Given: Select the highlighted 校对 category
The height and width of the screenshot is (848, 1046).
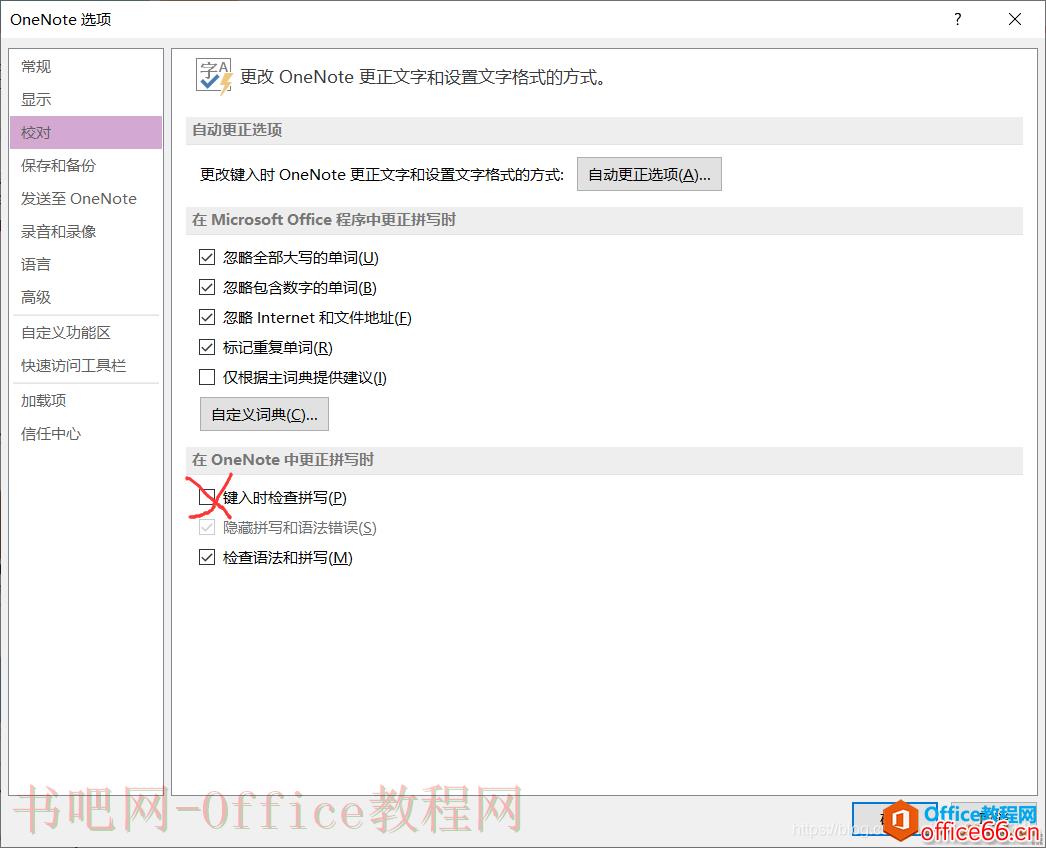Looking at the screenshot, I should click(x=86, y=132).
